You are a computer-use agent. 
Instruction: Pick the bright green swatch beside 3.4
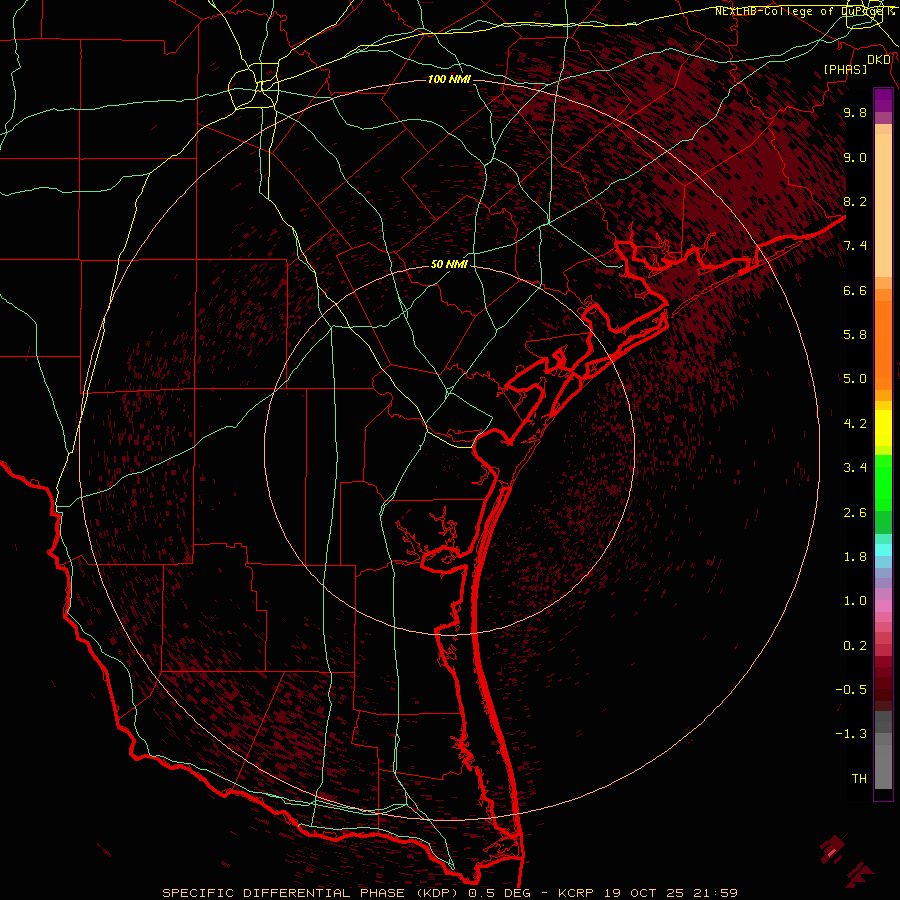883,482
